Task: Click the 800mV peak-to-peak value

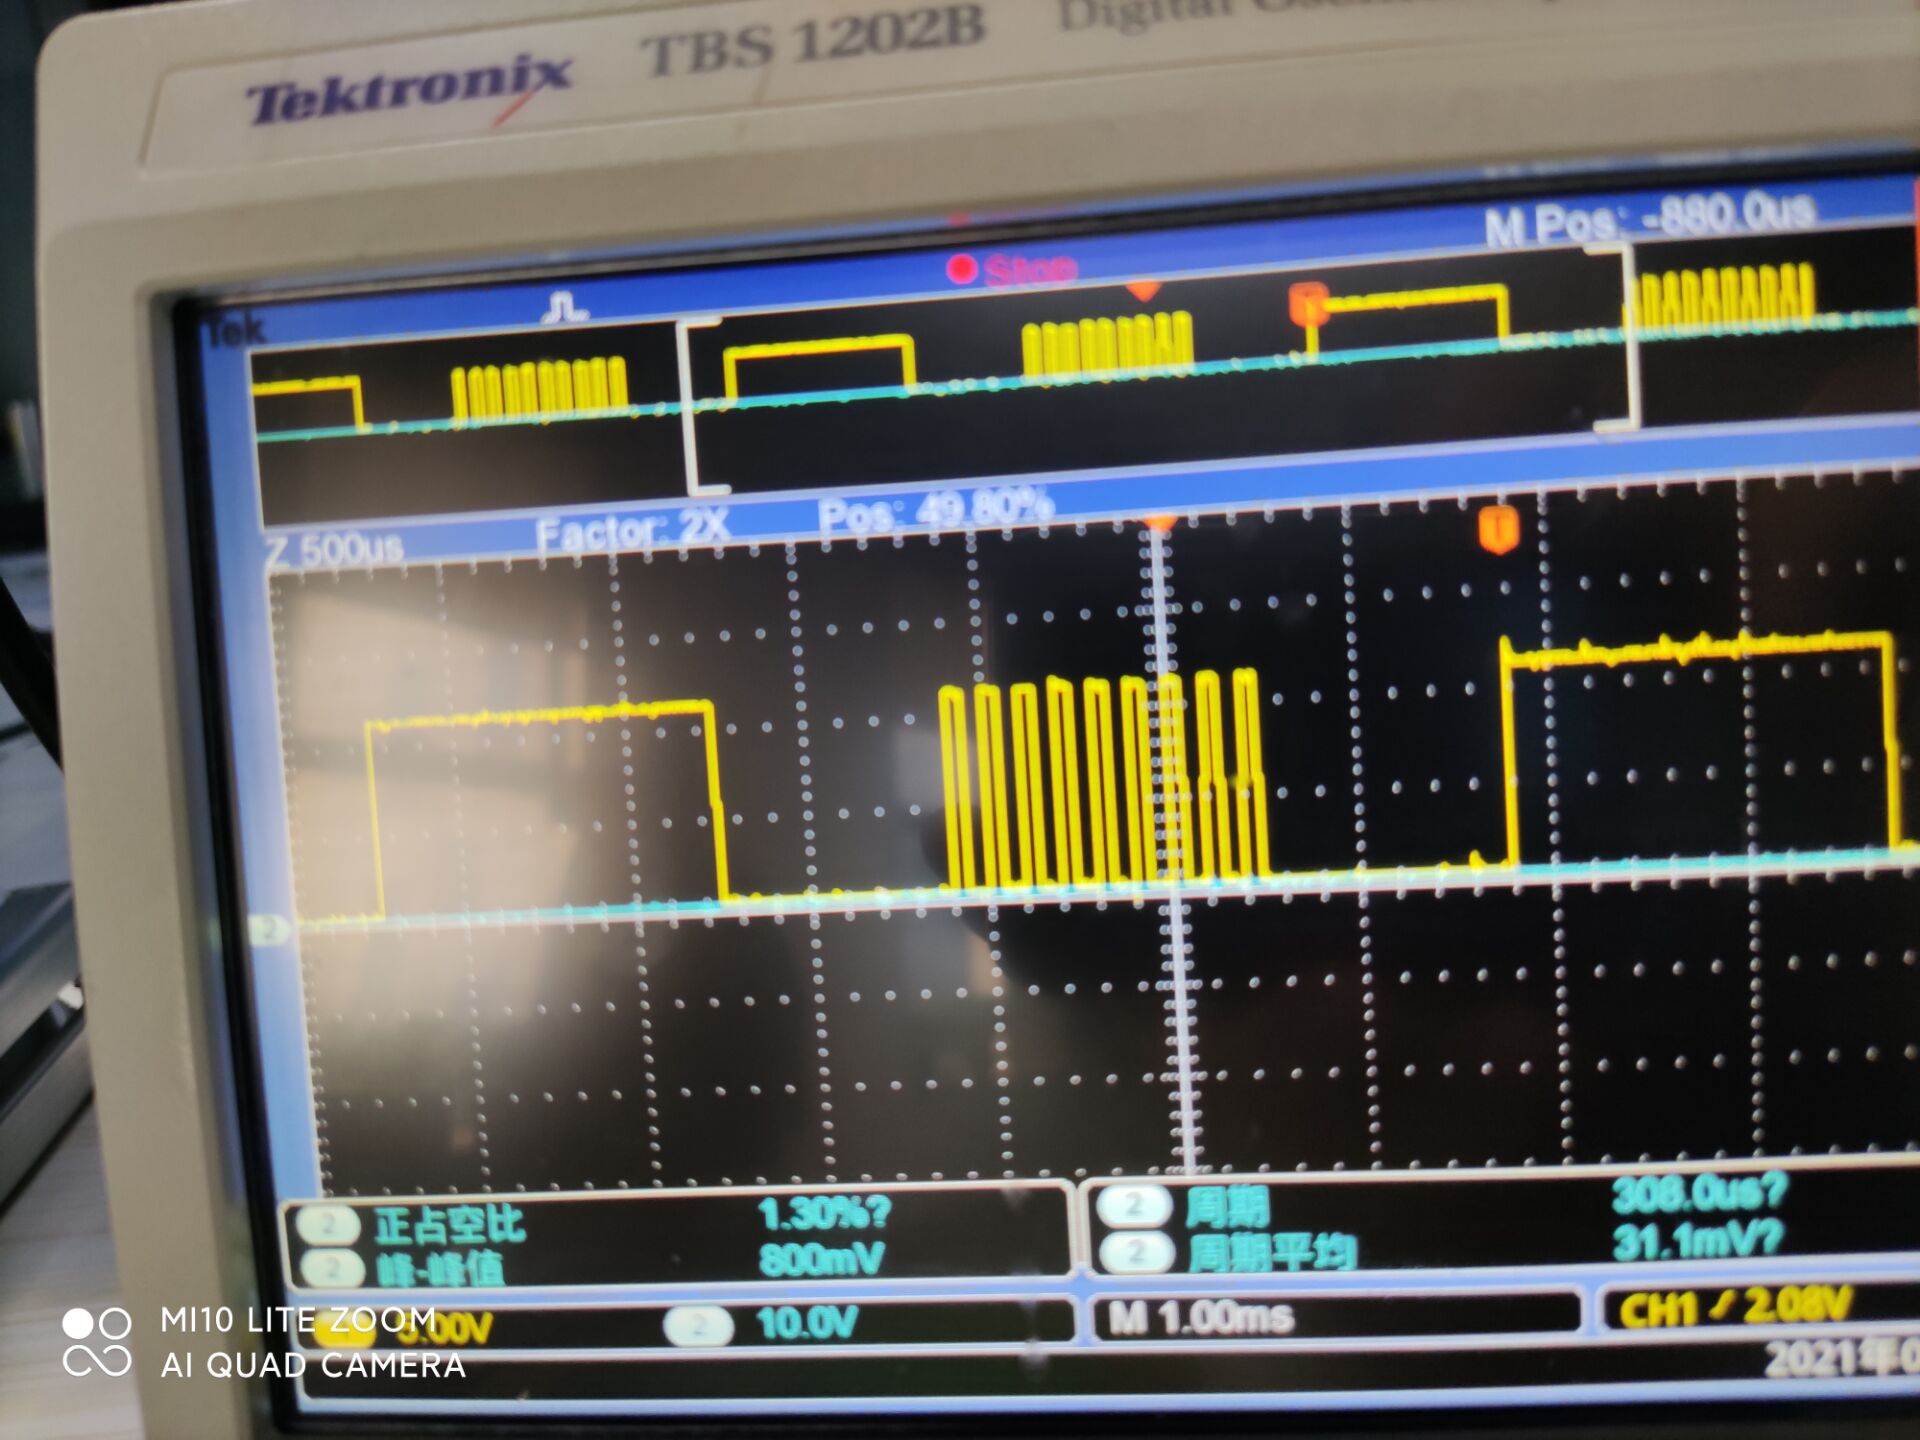Action: [822, 1259]
